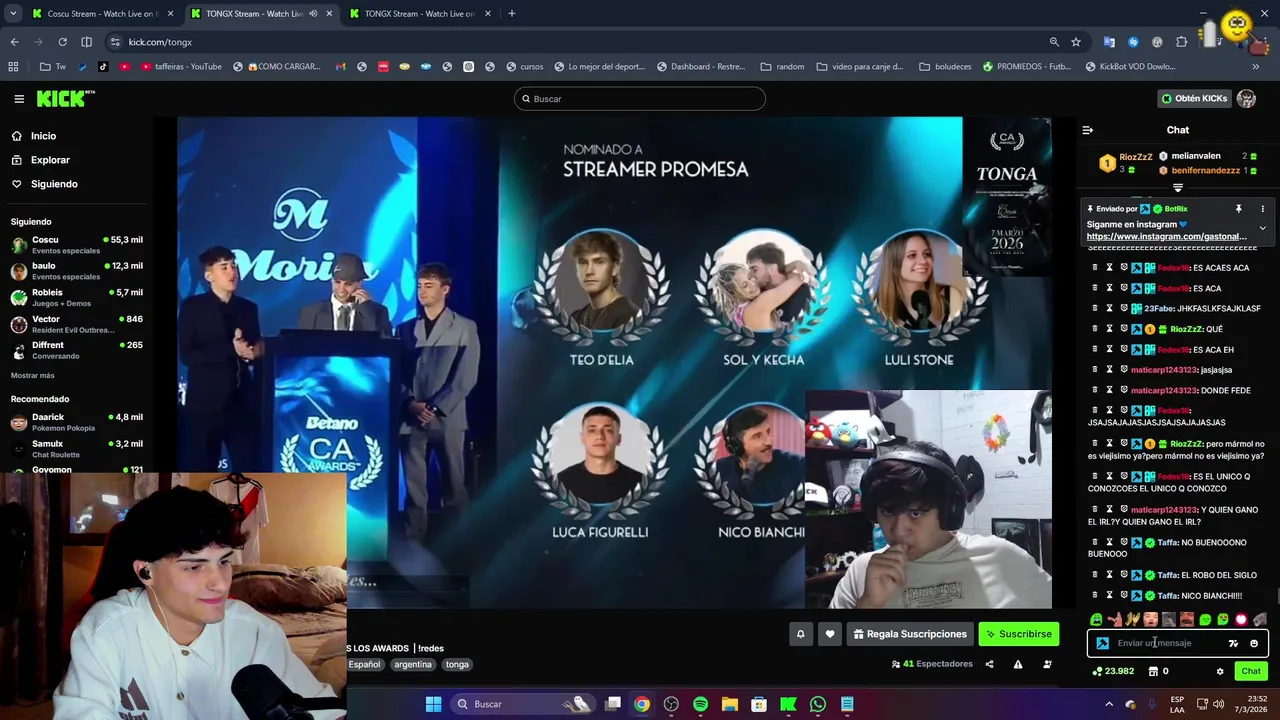Image resolution: width=1280 pixels, height=720 pixels.
Task: Open a new Chrome tab
Action: click(x=511, y=14)
